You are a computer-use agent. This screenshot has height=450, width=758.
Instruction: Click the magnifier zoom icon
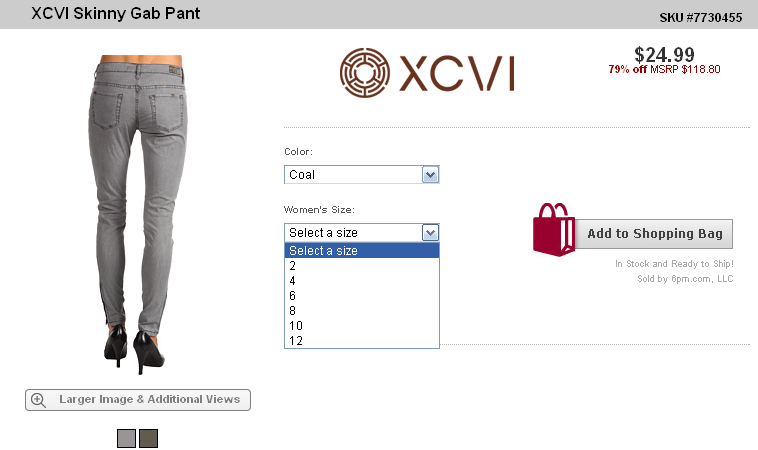pyautogui.click(x=38, y=400)
